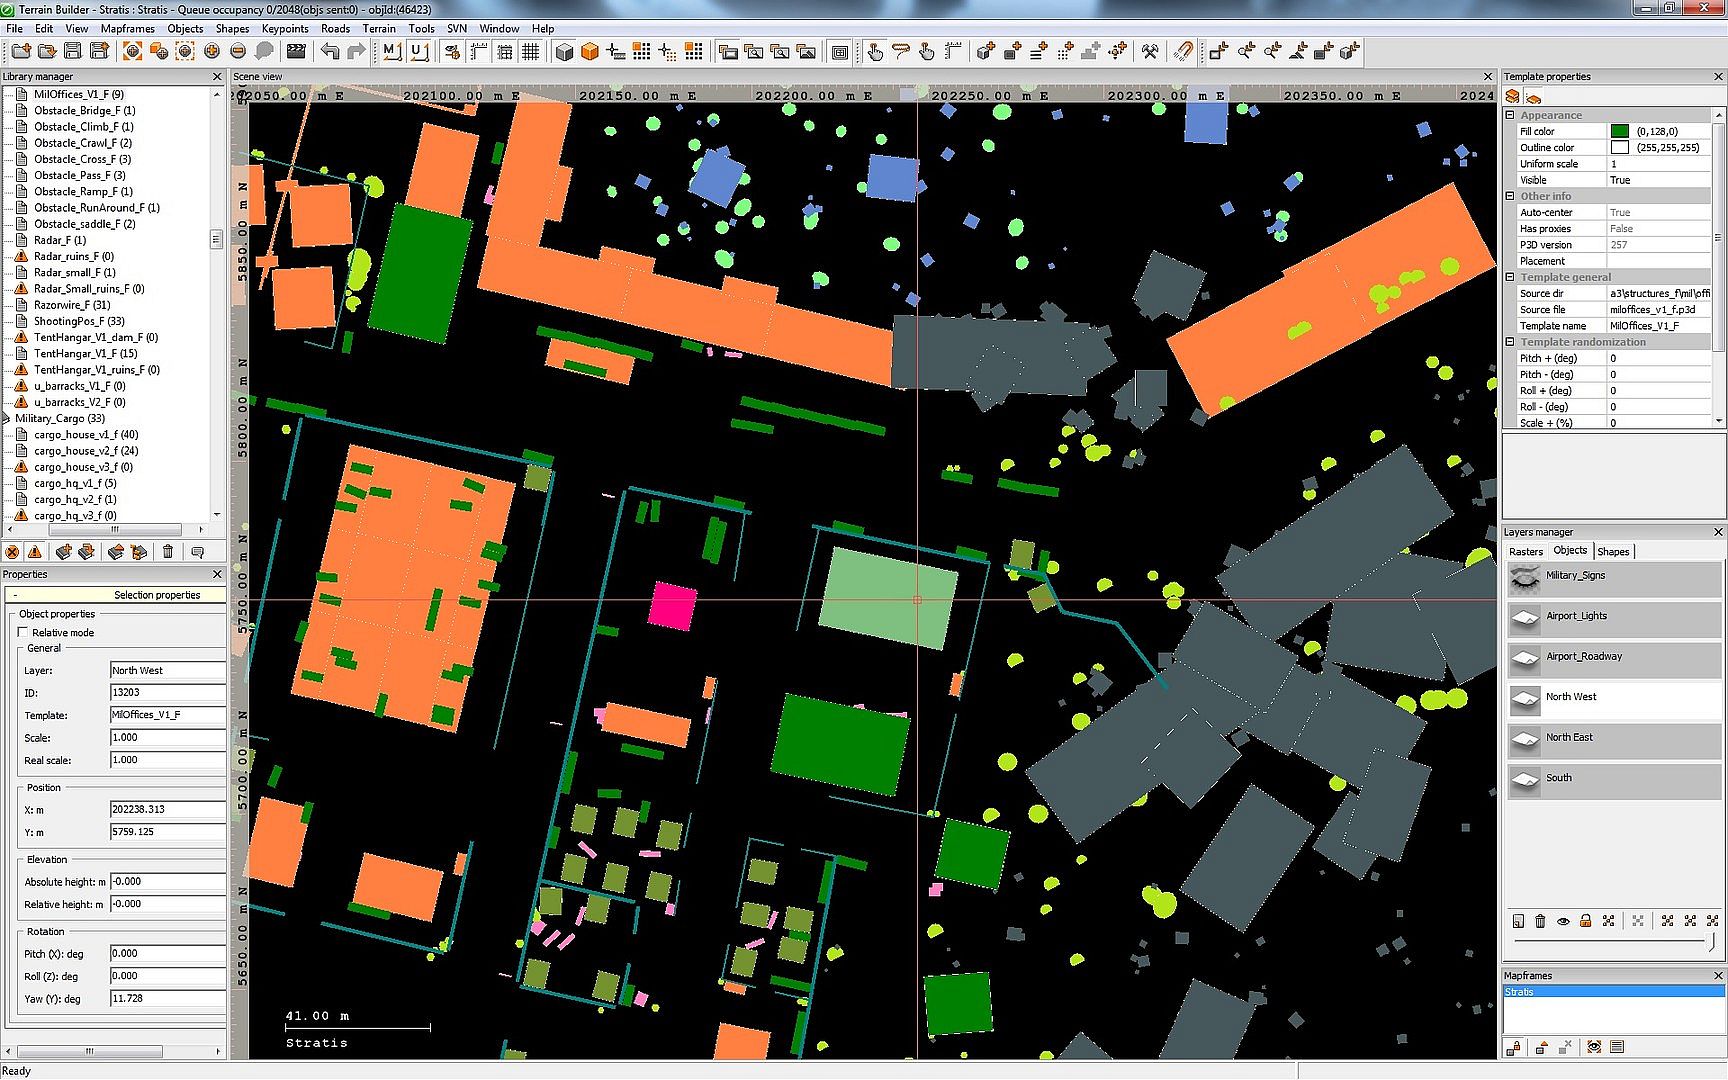Click the magnet snap tool icon
The height and width of the screenshot is (1080, 1728).
1183,52
